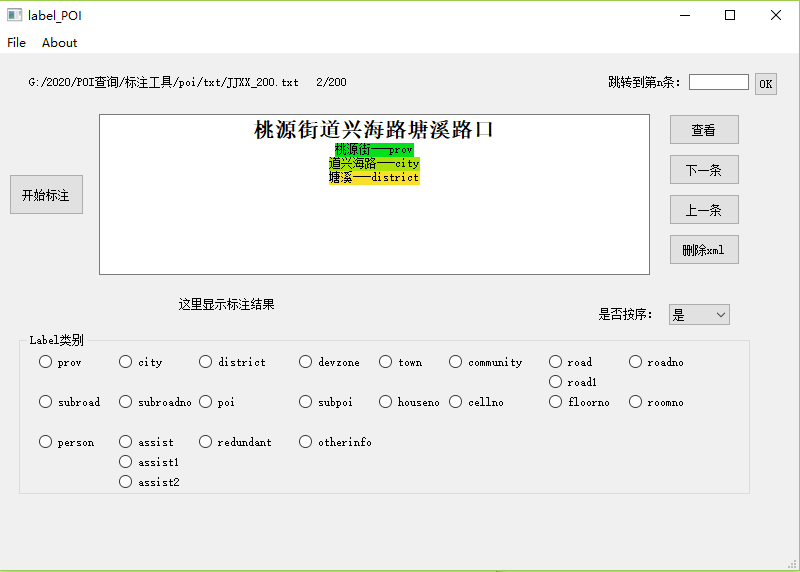Image resolution: width=800 pixels, height=572 pixels.
Task: Open the File menu
Action: tap(16, 43)
